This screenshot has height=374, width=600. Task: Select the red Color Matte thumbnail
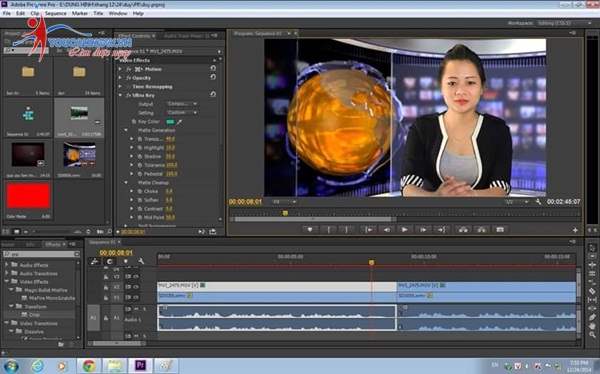[28, 196]
